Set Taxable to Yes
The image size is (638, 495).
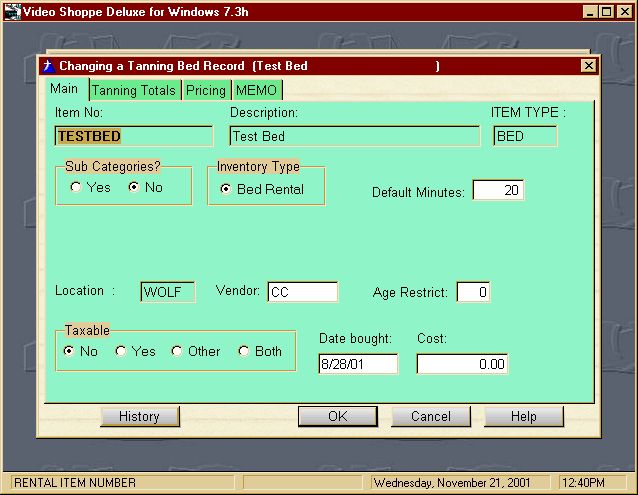[x=121, y=352]
